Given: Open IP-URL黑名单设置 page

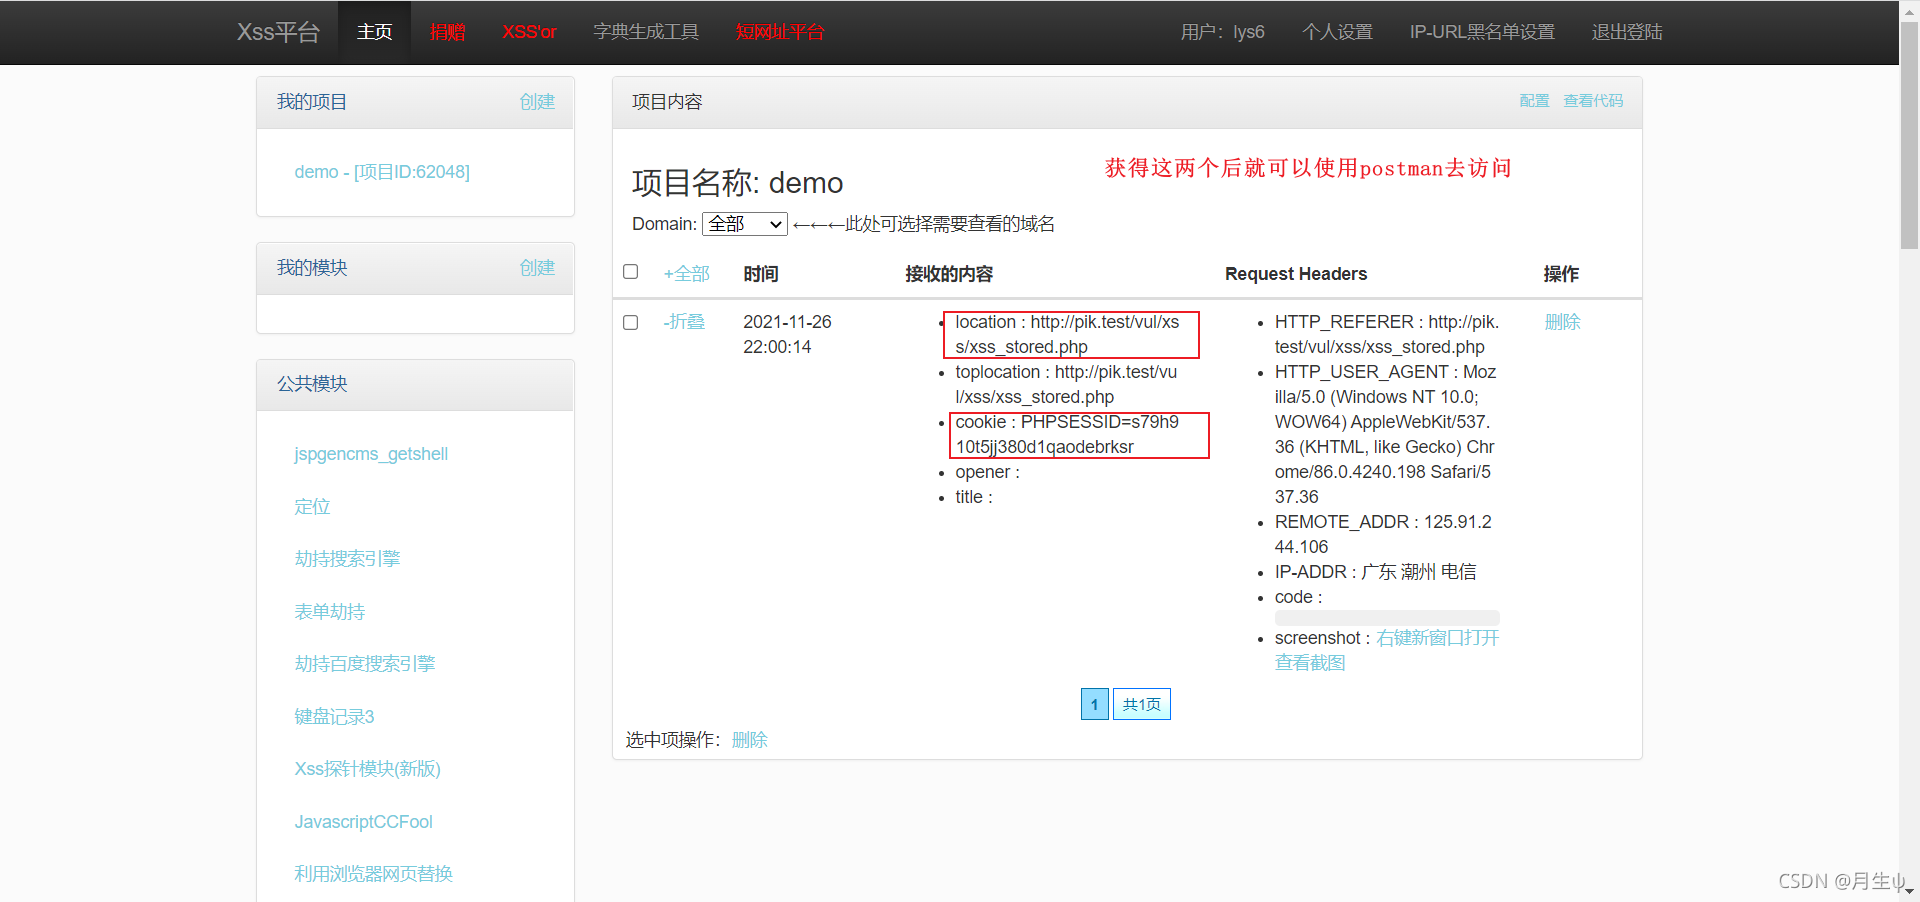Looking at the screenshot, I should (1482, 32).
